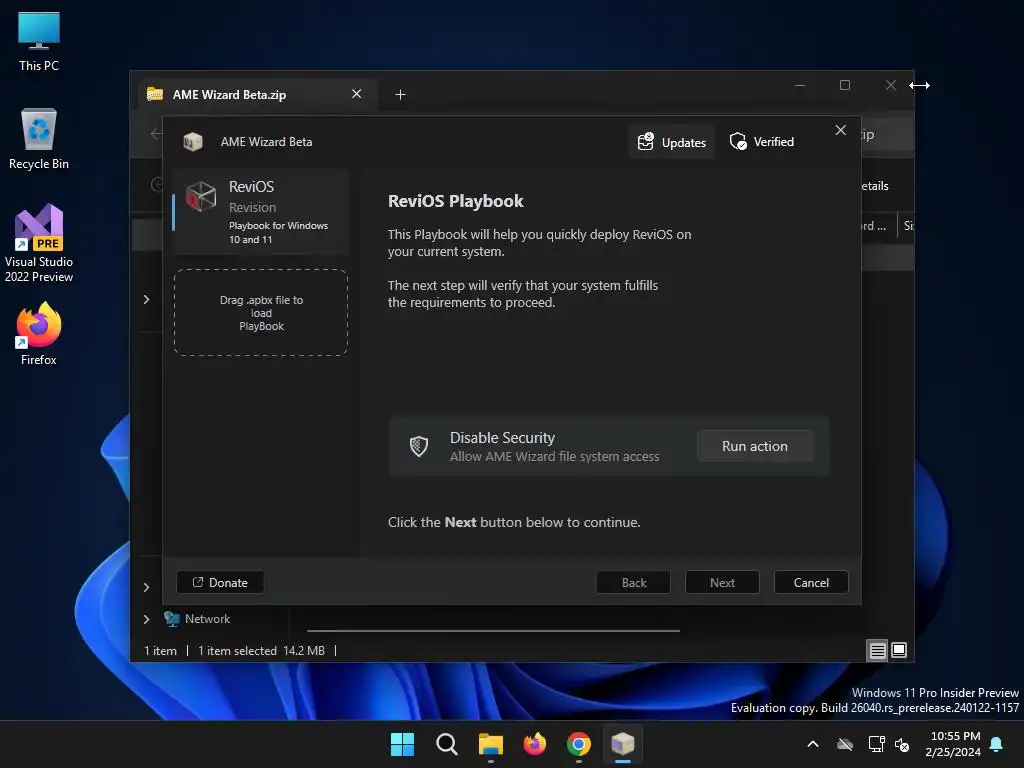Click the network display tray icon
The height and width of the screenshot is (768, 1024).
coord(876,744)
